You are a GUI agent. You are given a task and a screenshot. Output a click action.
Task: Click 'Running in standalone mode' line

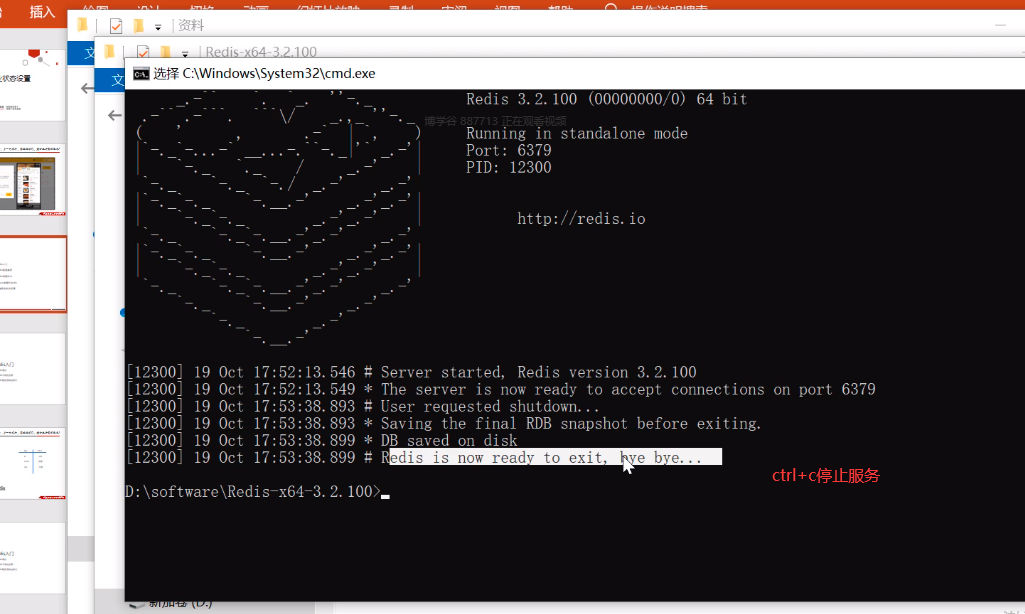coord(577,133)
